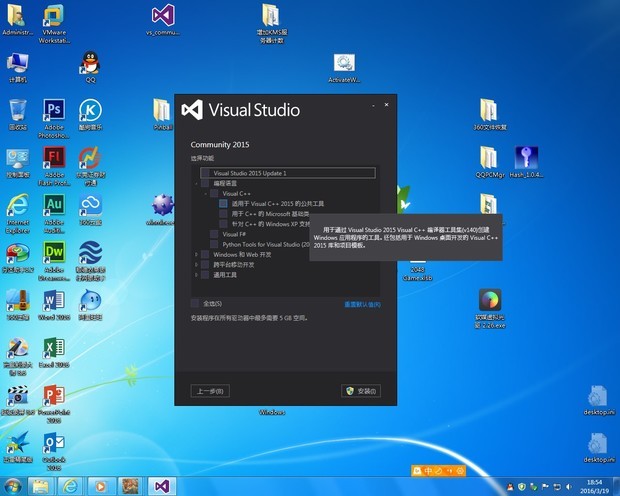Tick the C++ Windows XP support checkbox
Viewport: 620px width, 496px height.
tap(223, 224)
